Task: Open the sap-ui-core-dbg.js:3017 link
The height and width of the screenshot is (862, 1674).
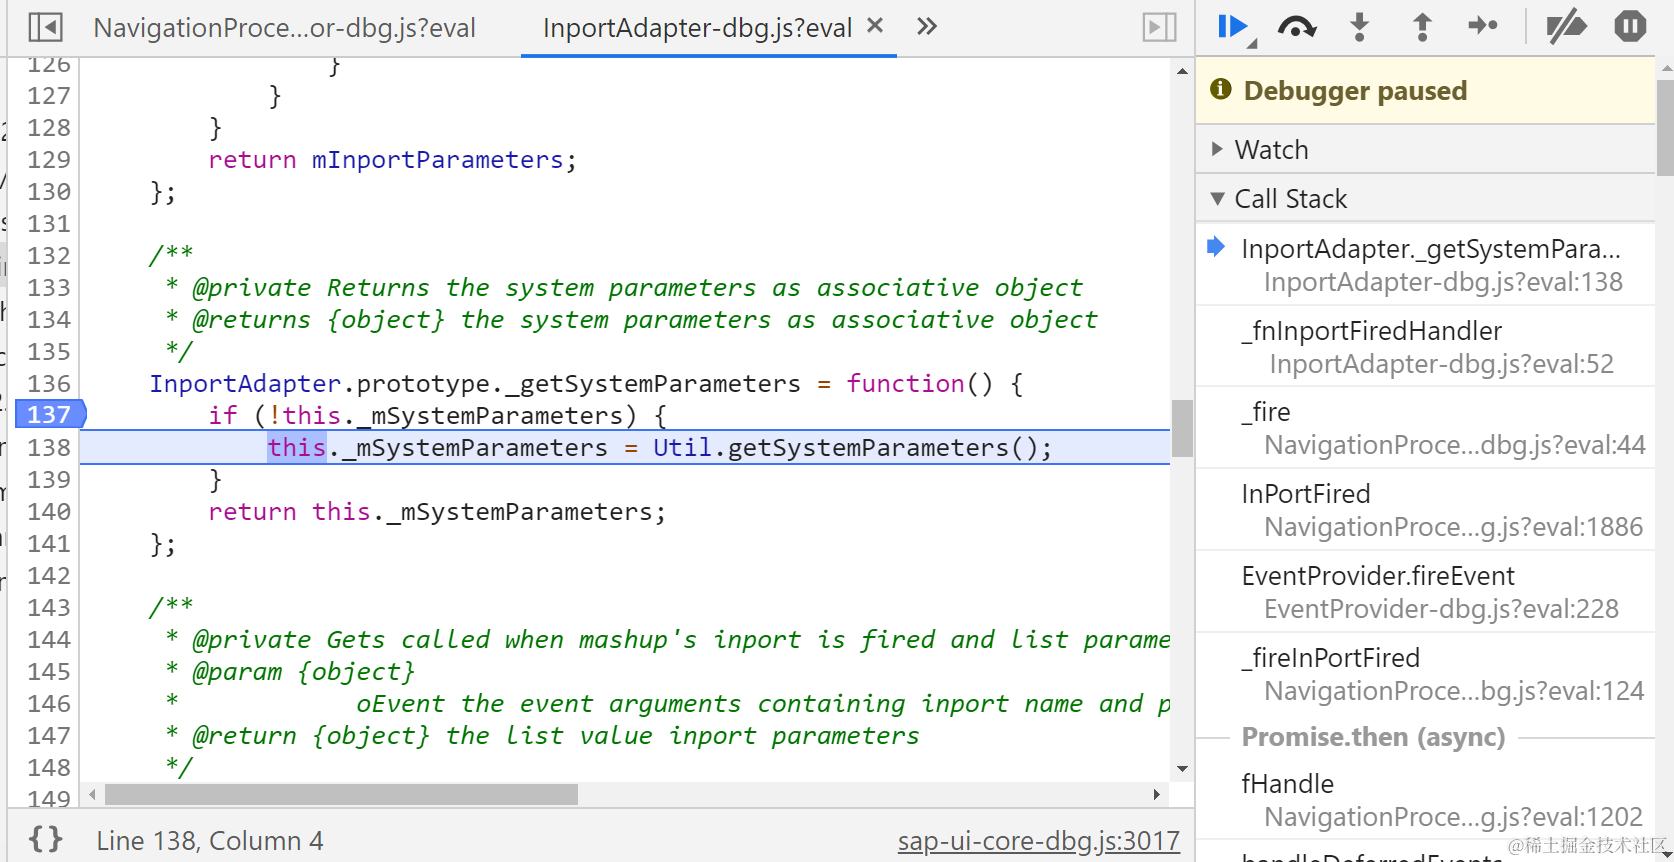Action: click(x=1038, y=841)
